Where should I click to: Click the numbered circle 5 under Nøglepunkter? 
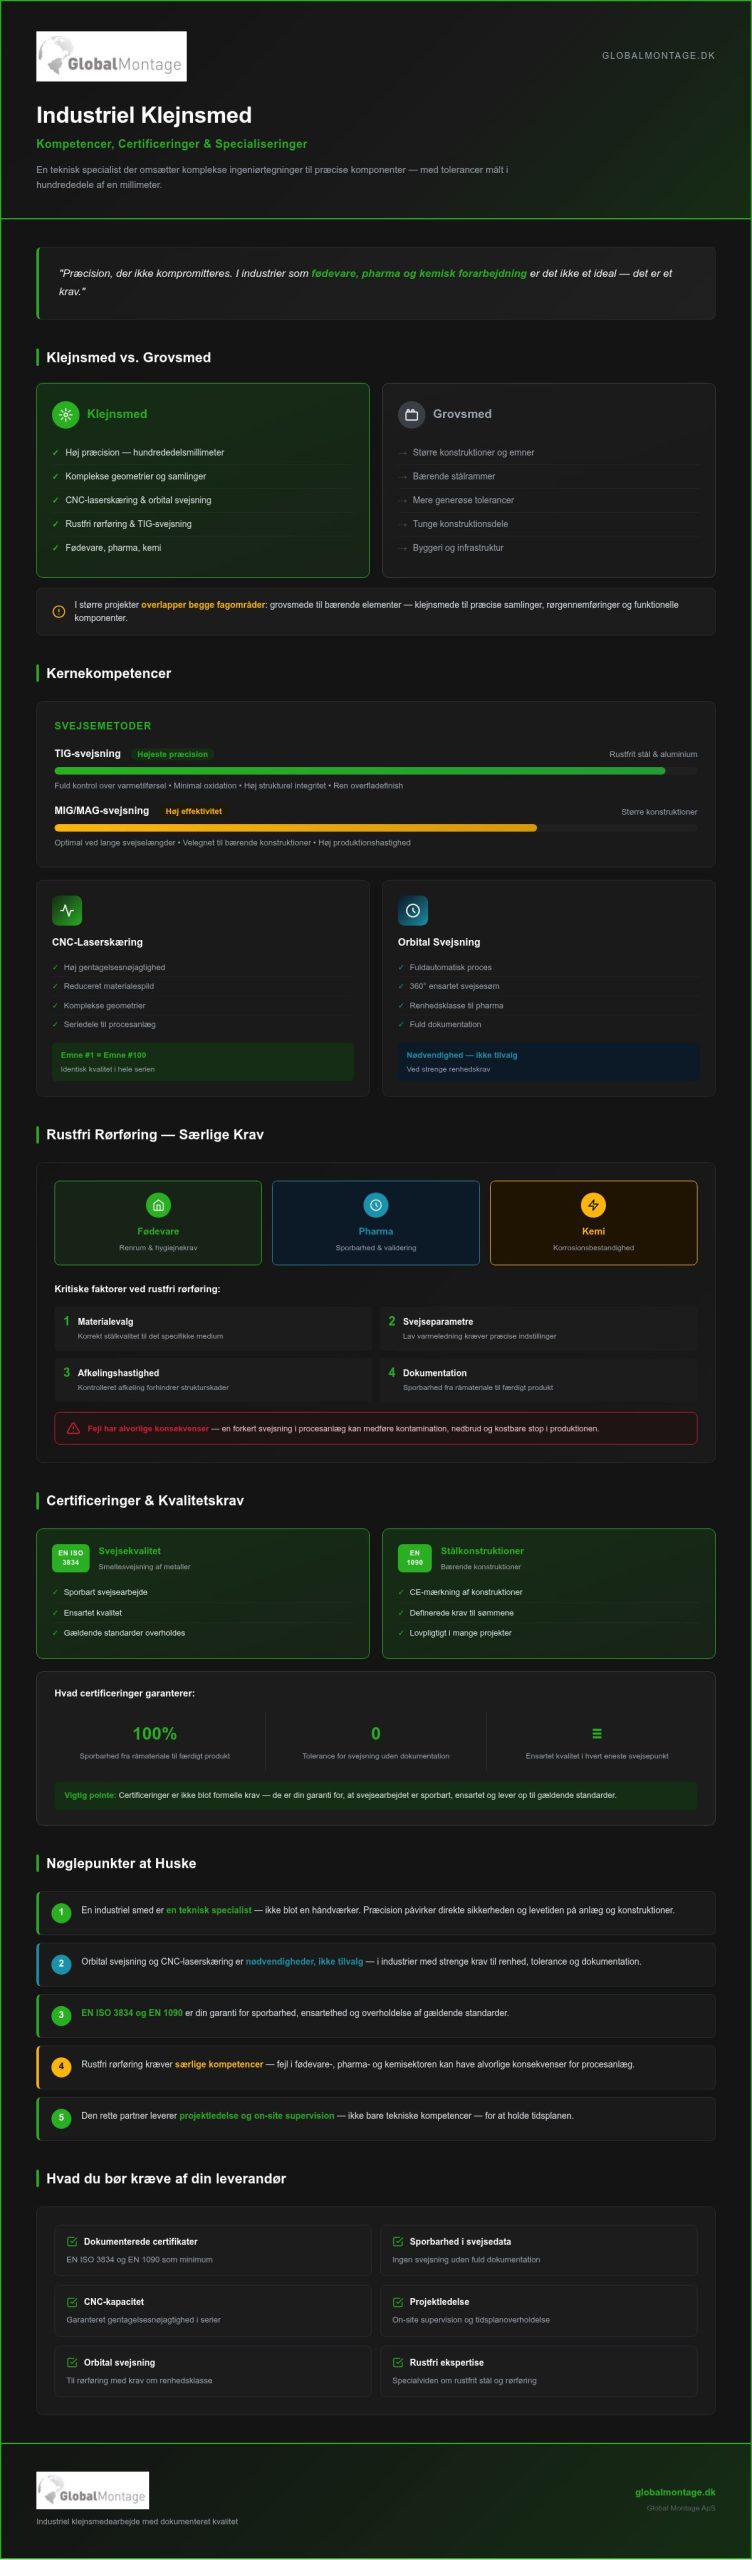(x=61, y=2118)
